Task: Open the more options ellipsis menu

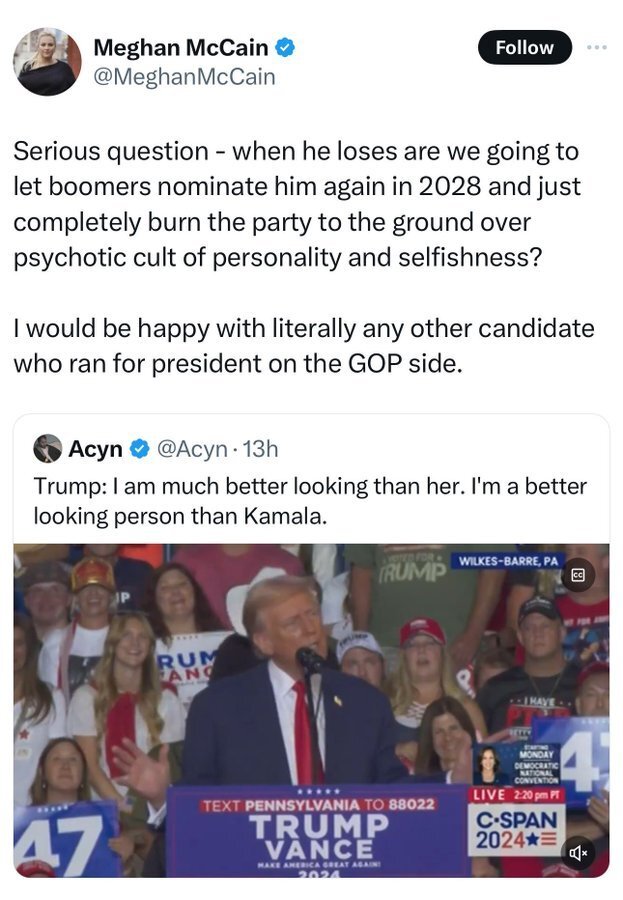Action: (597, 47)
